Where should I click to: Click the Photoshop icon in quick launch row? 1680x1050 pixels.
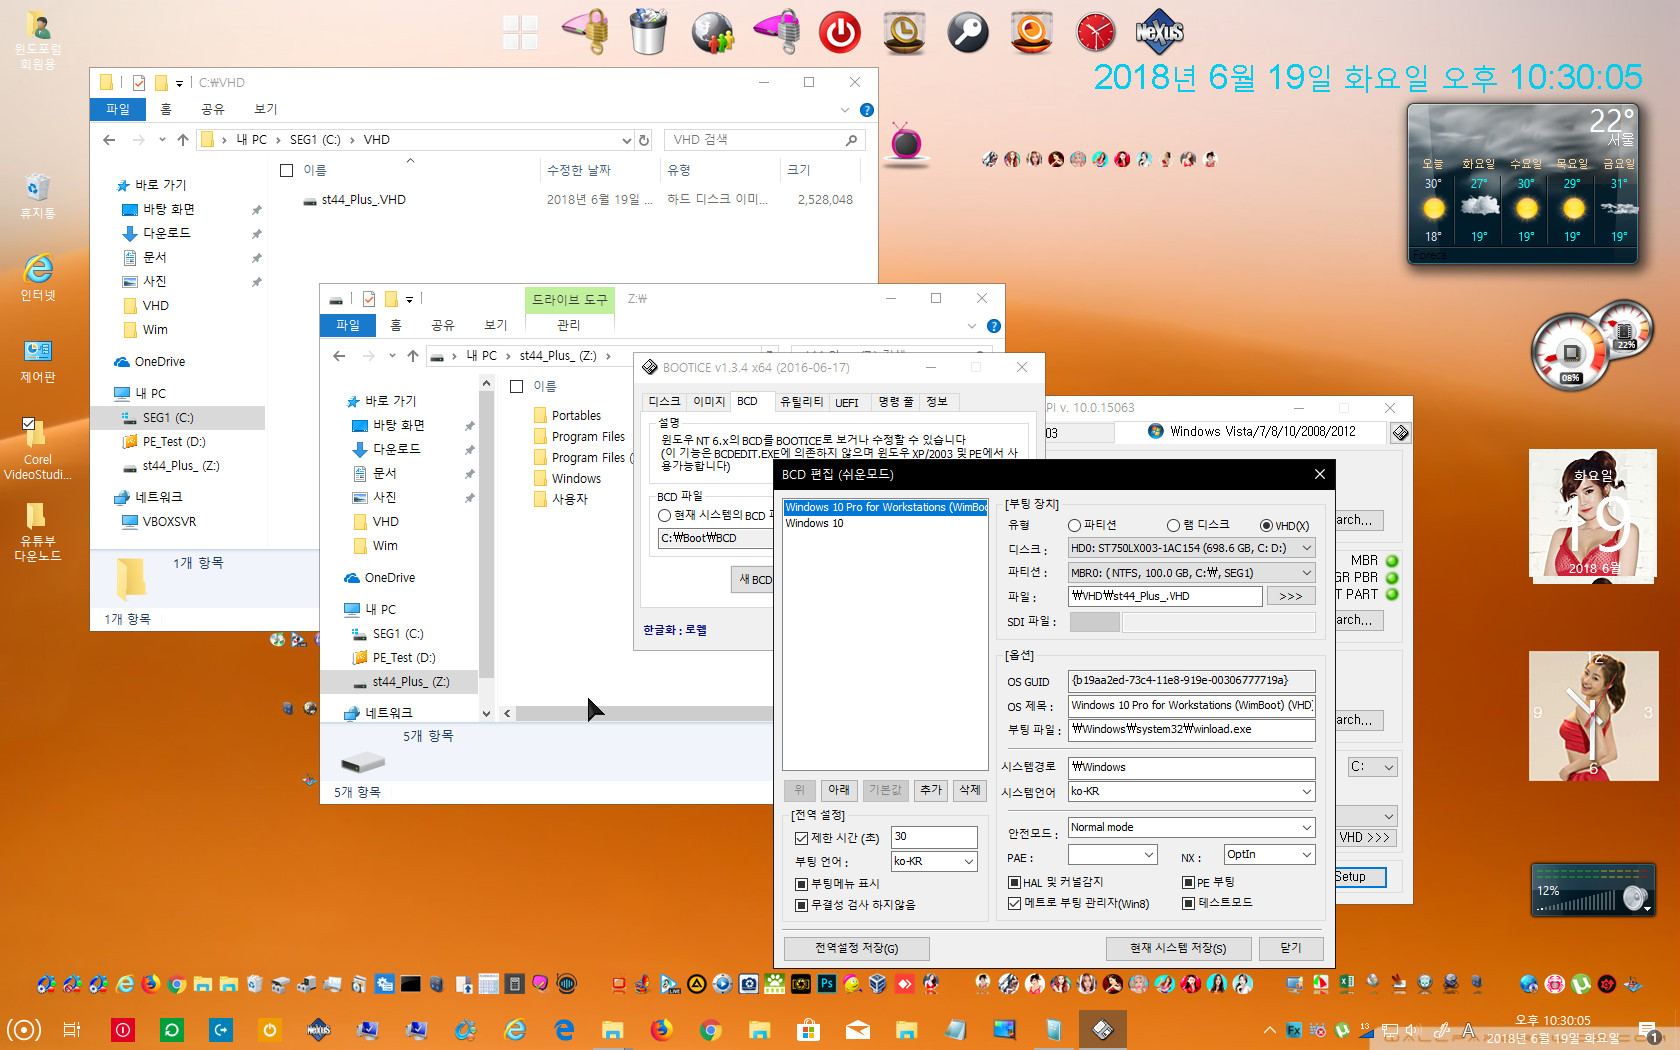click(826, 984)
